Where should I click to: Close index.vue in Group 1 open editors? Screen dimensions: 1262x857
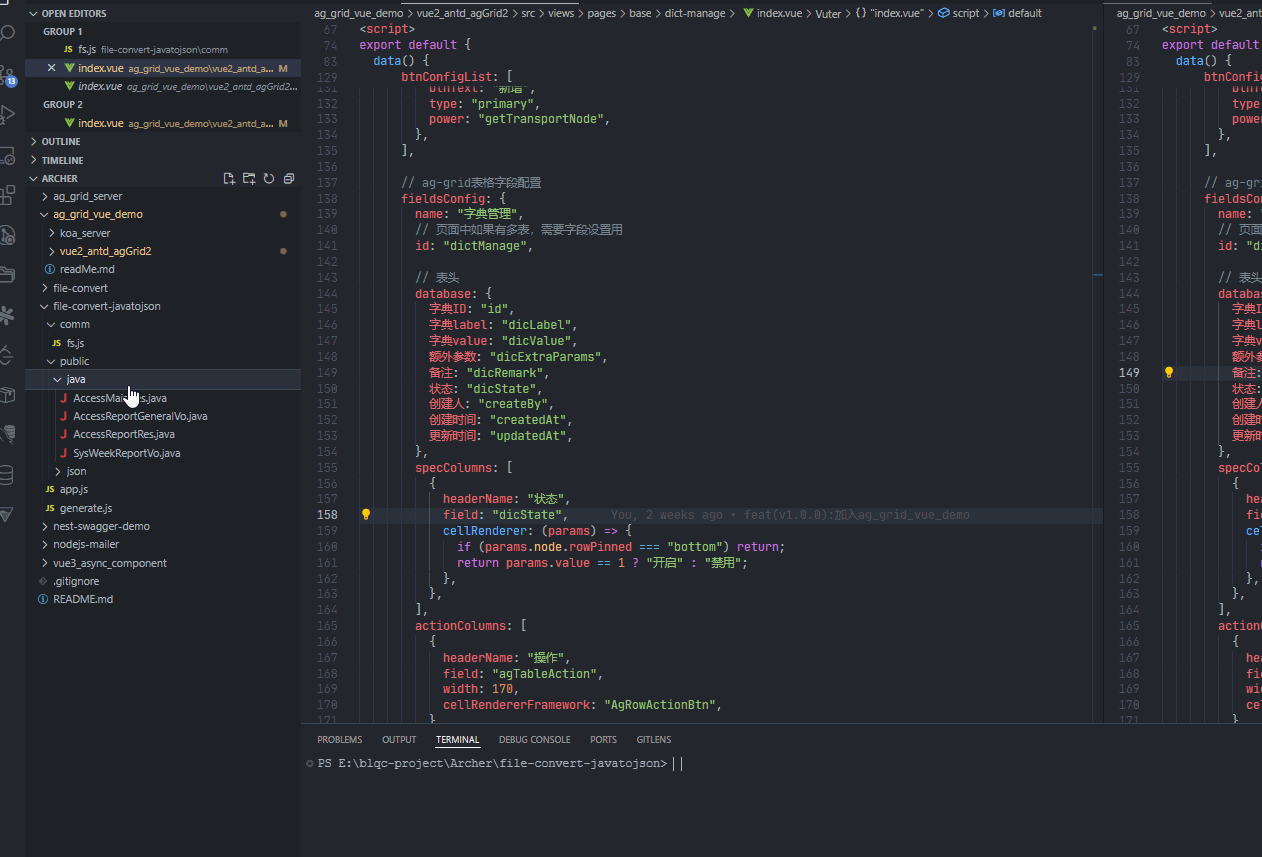[52, 68]
